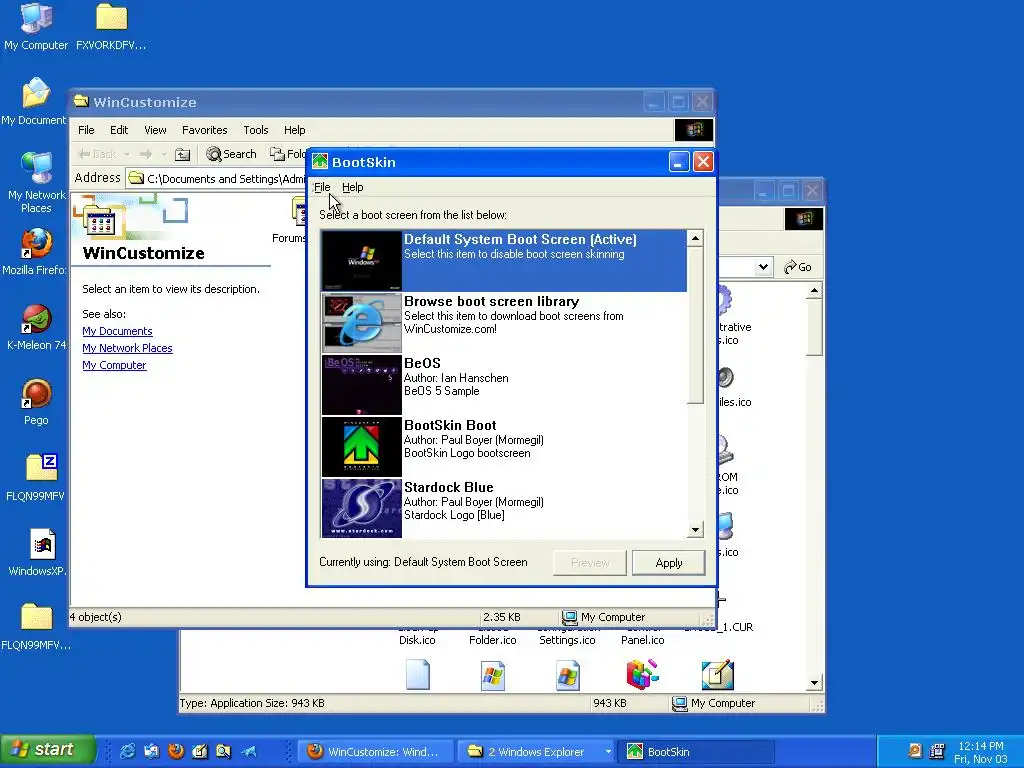Viewport: 1024px width, 768px height.
Task: Click the Back button in WinCustomize toolbar
Action: tap(97, 154)
